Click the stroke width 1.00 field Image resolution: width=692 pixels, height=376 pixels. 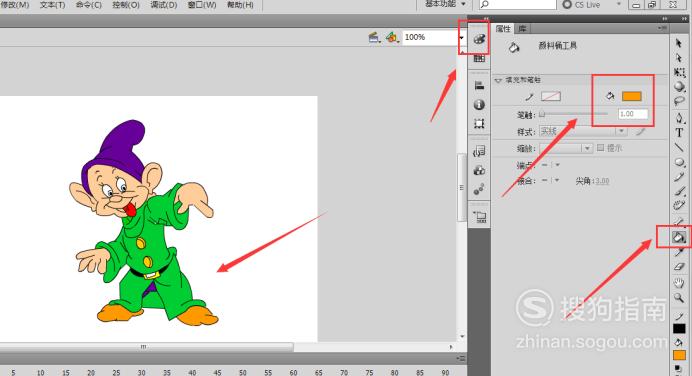(x=633, y=114)
